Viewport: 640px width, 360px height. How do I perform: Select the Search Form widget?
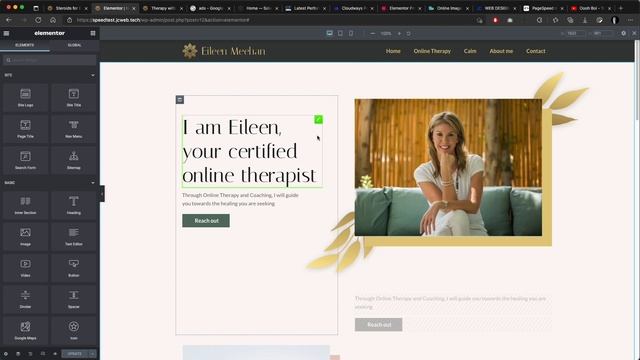coord(25,160)
